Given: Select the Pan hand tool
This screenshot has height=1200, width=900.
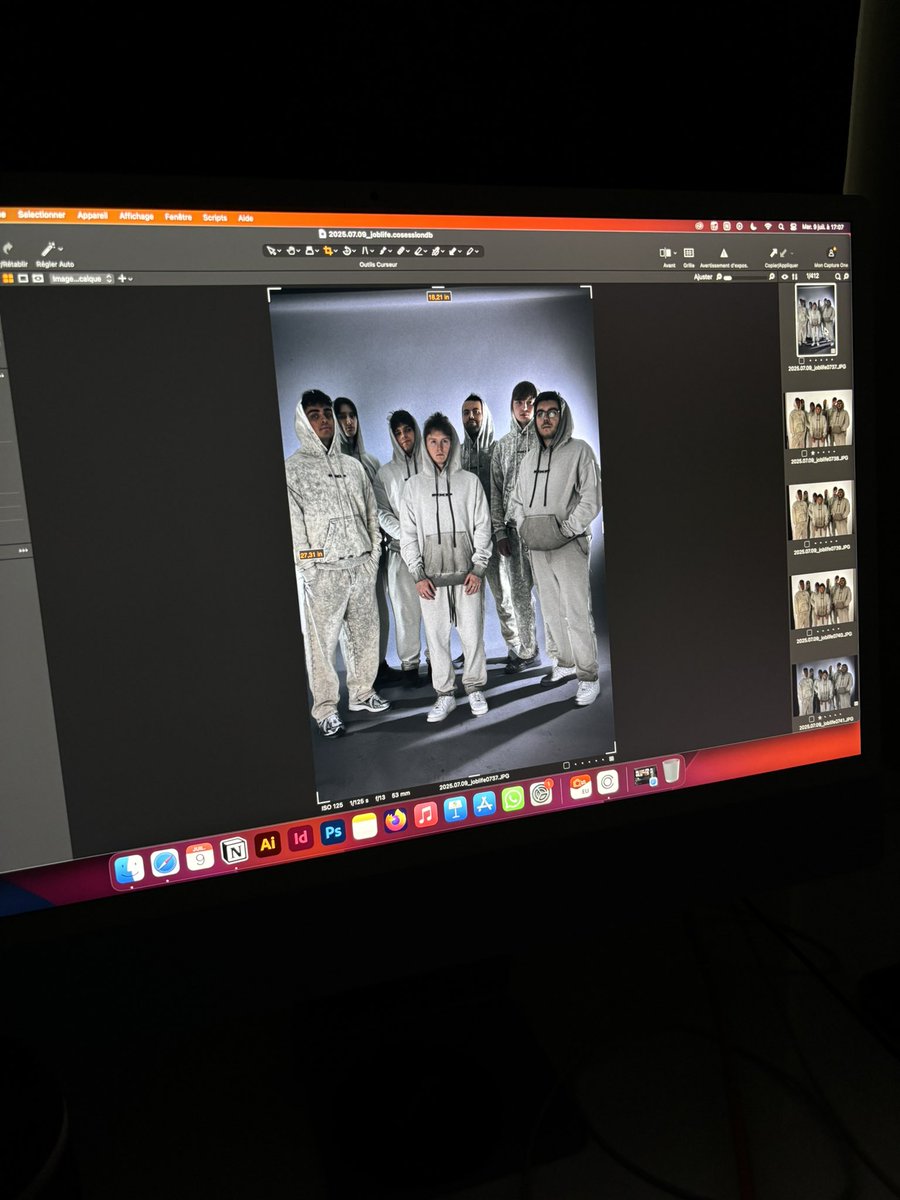Looking at the screenshot, I should [x=290, y=250].
